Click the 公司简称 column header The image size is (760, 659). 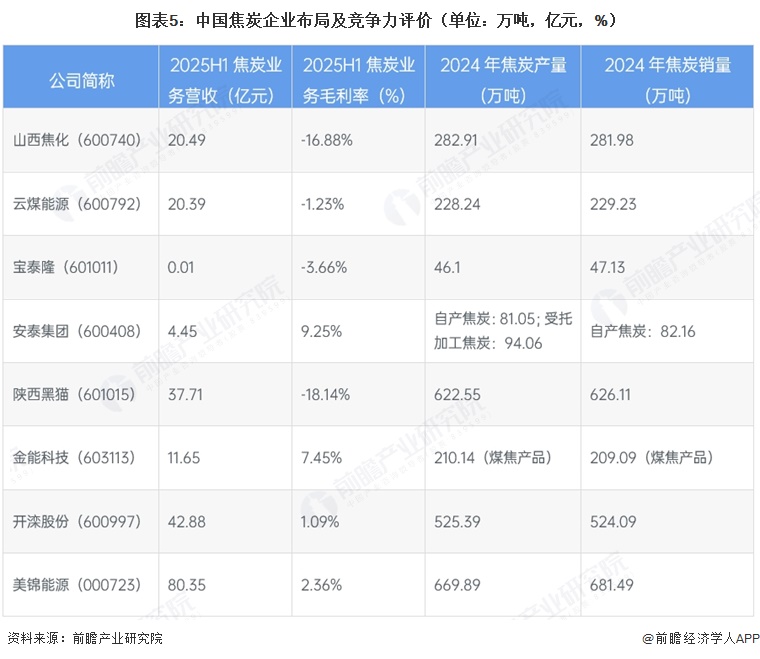pos(81,77)
